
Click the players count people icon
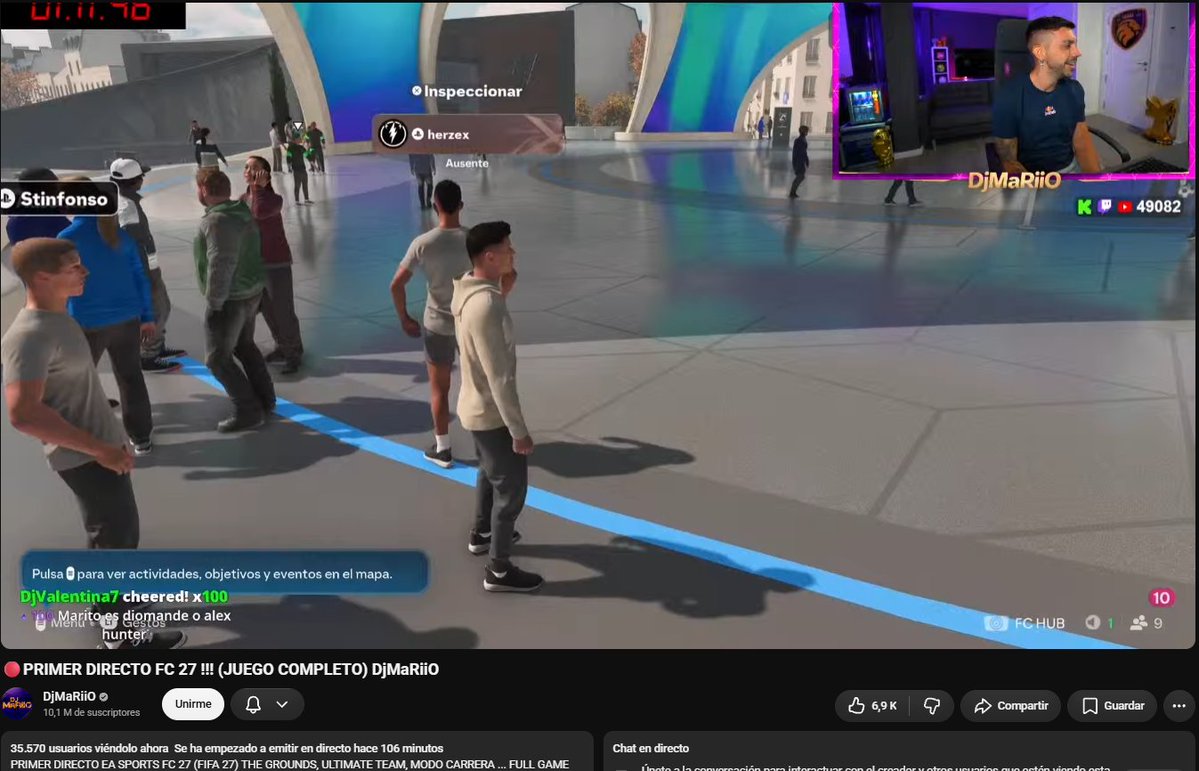pos(1139,623)
